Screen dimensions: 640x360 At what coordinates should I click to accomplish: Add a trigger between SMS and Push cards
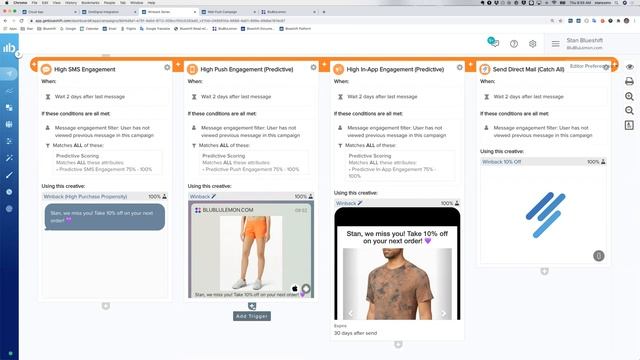tap(178, 65)
